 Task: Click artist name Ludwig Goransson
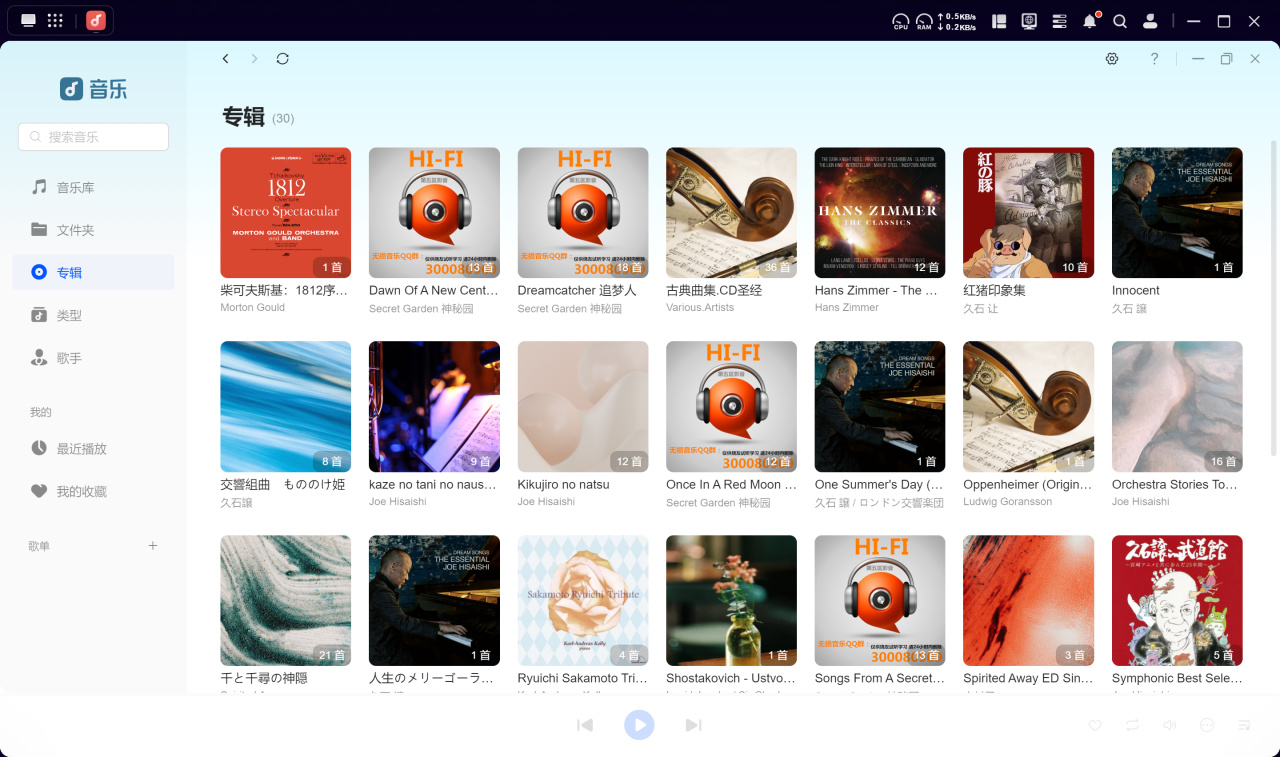(1008, 502)
